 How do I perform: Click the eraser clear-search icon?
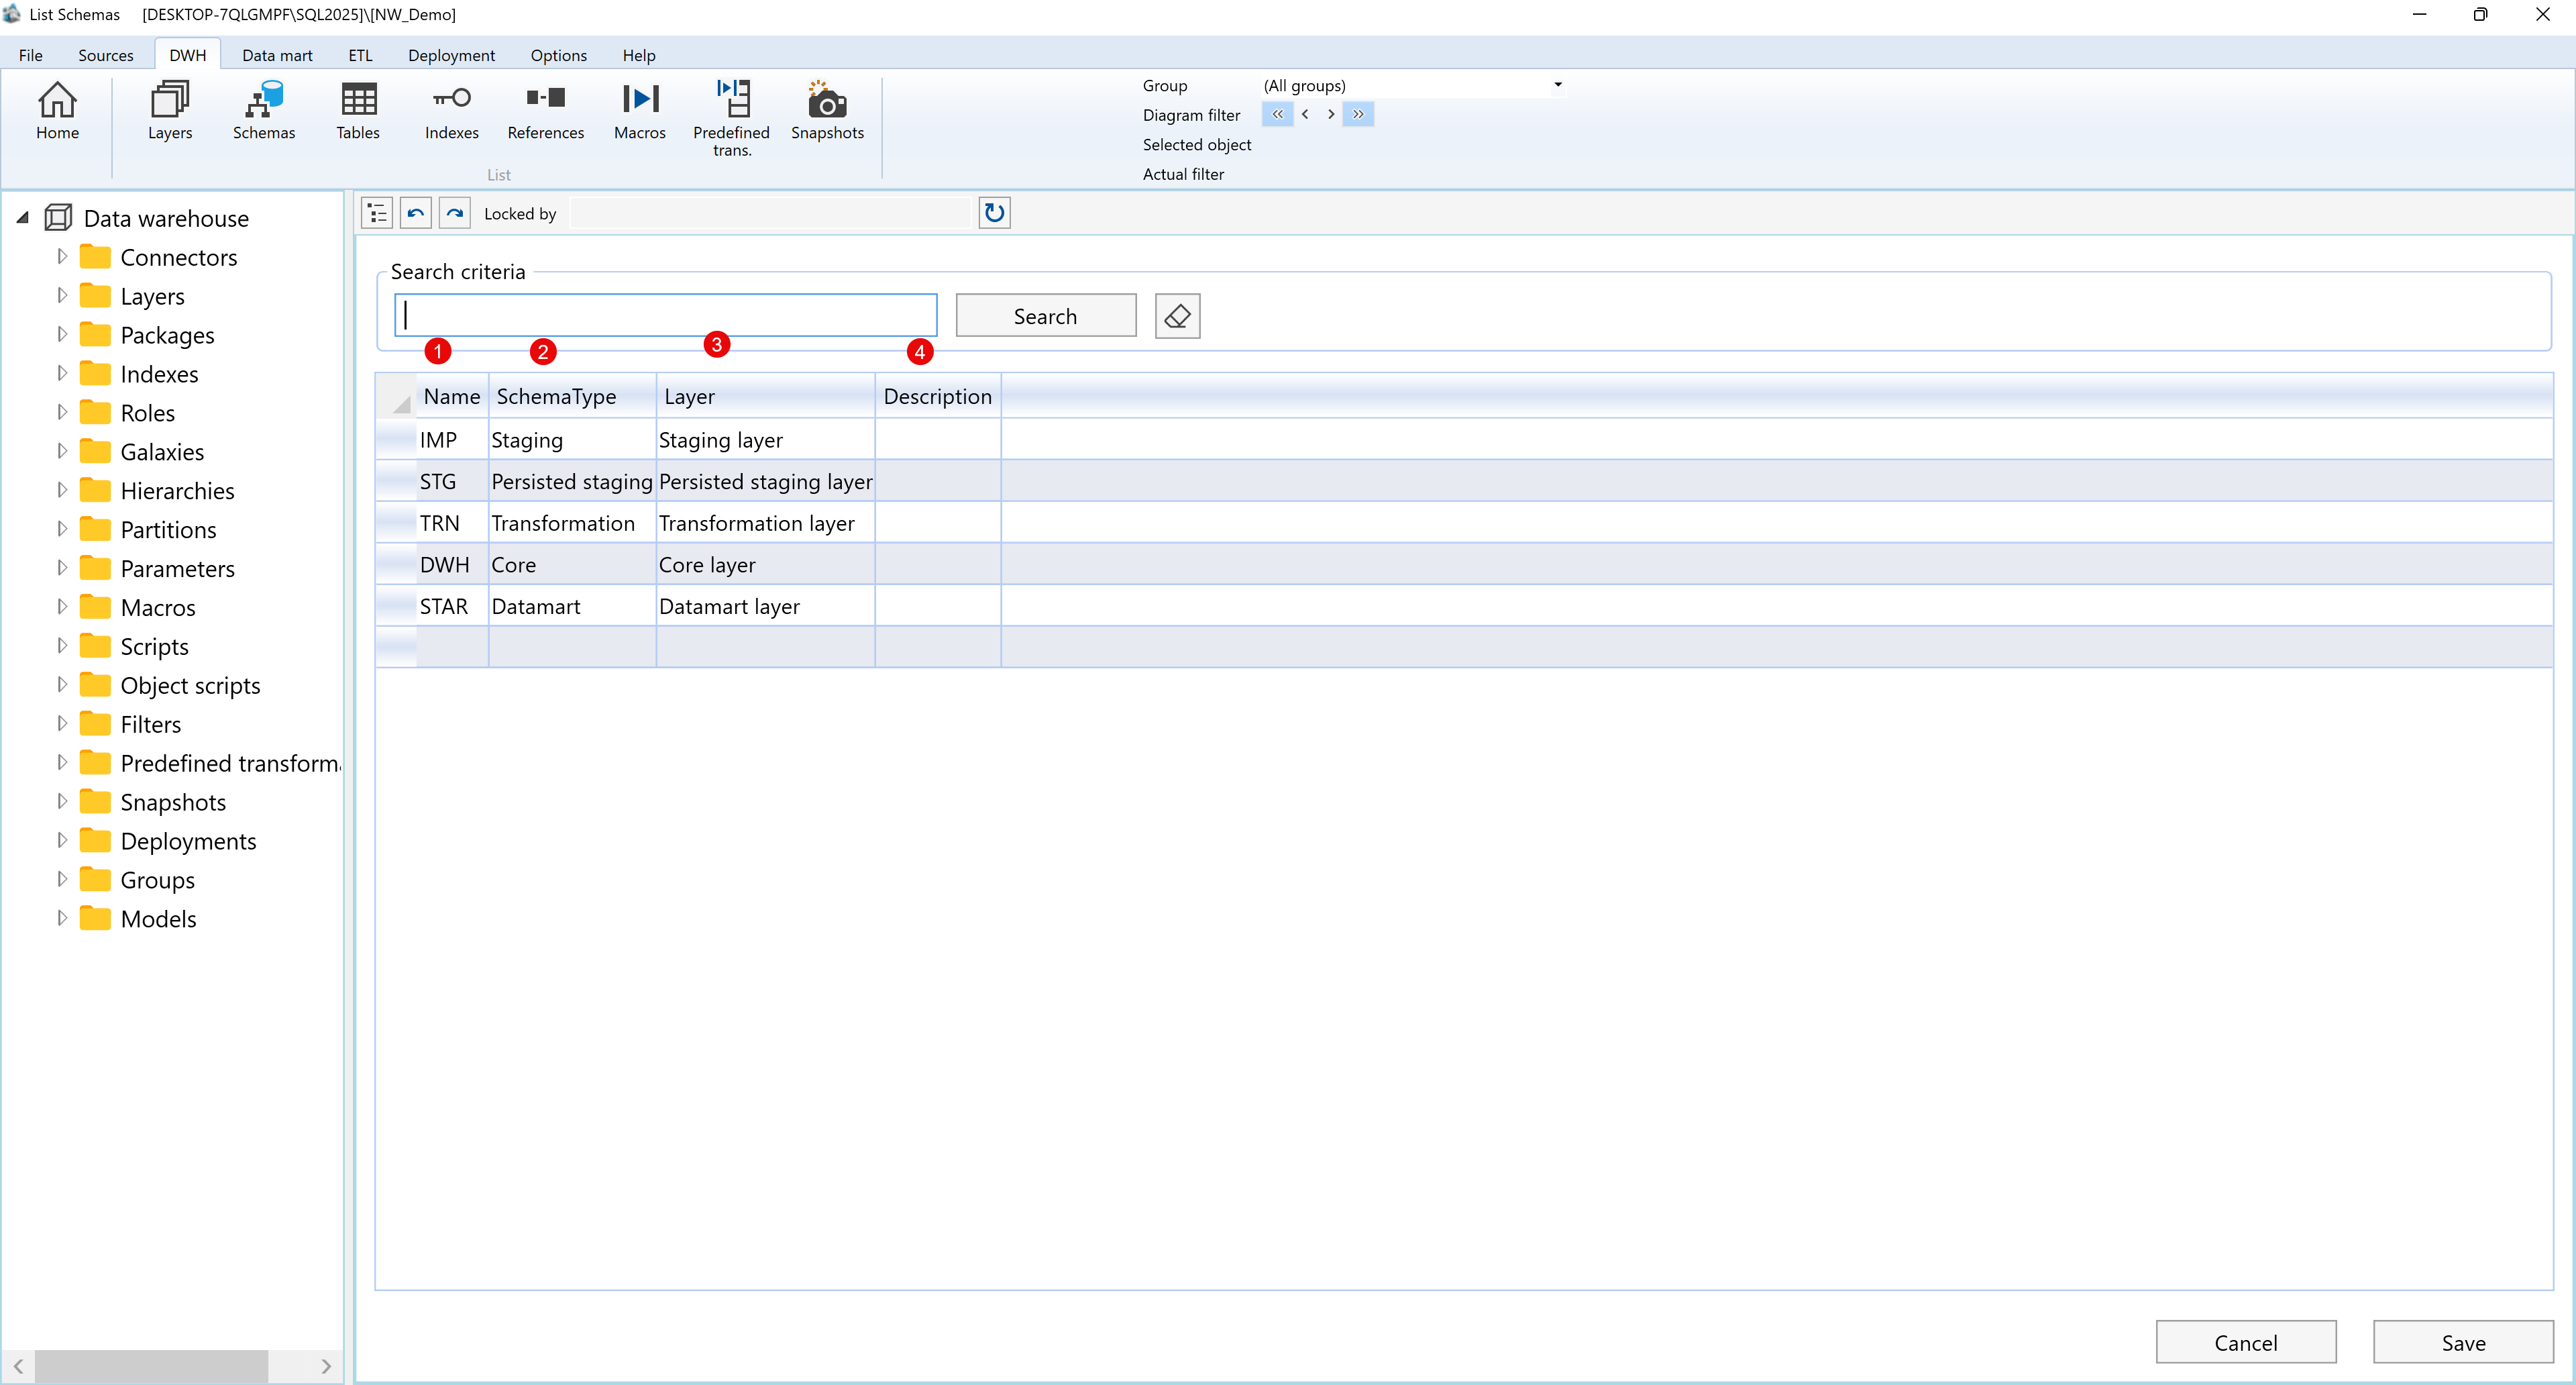[1177, 316]
